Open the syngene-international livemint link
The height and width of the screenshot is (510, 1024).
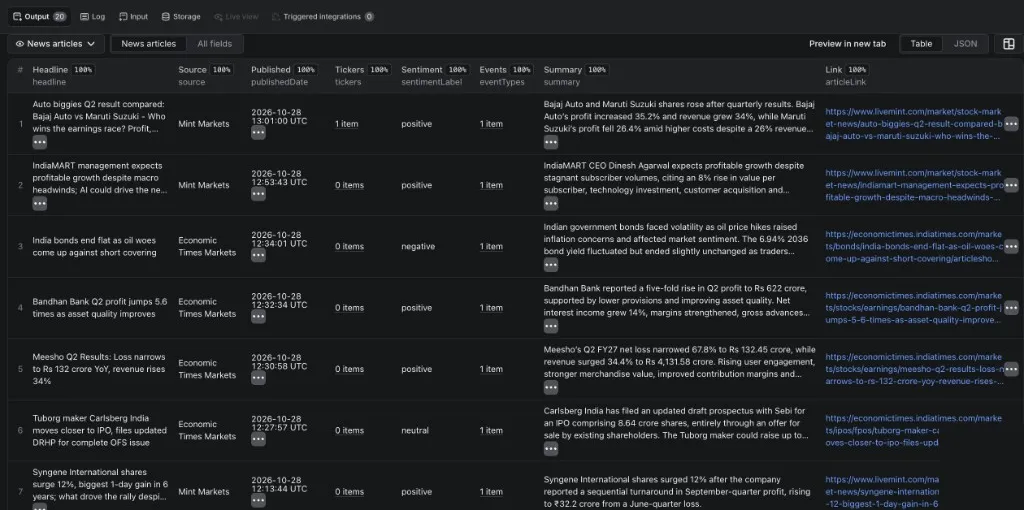882,492
